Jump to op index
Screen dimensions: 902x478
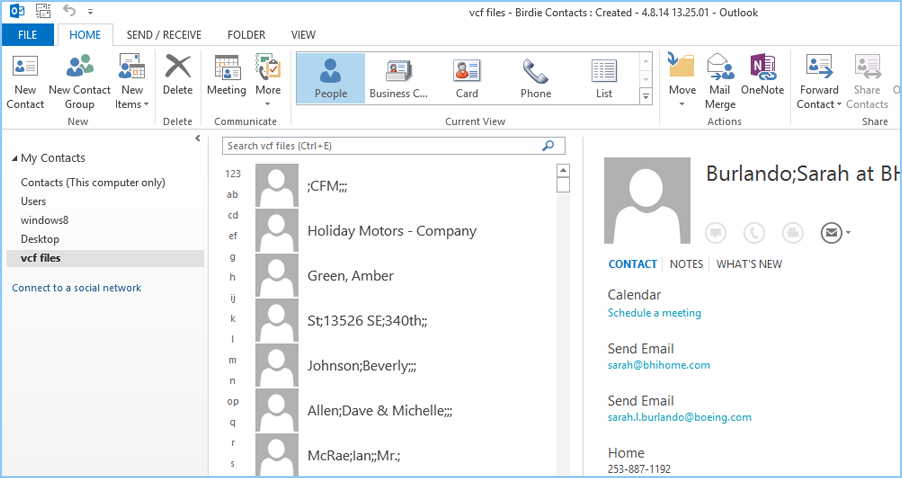[232, 401]
